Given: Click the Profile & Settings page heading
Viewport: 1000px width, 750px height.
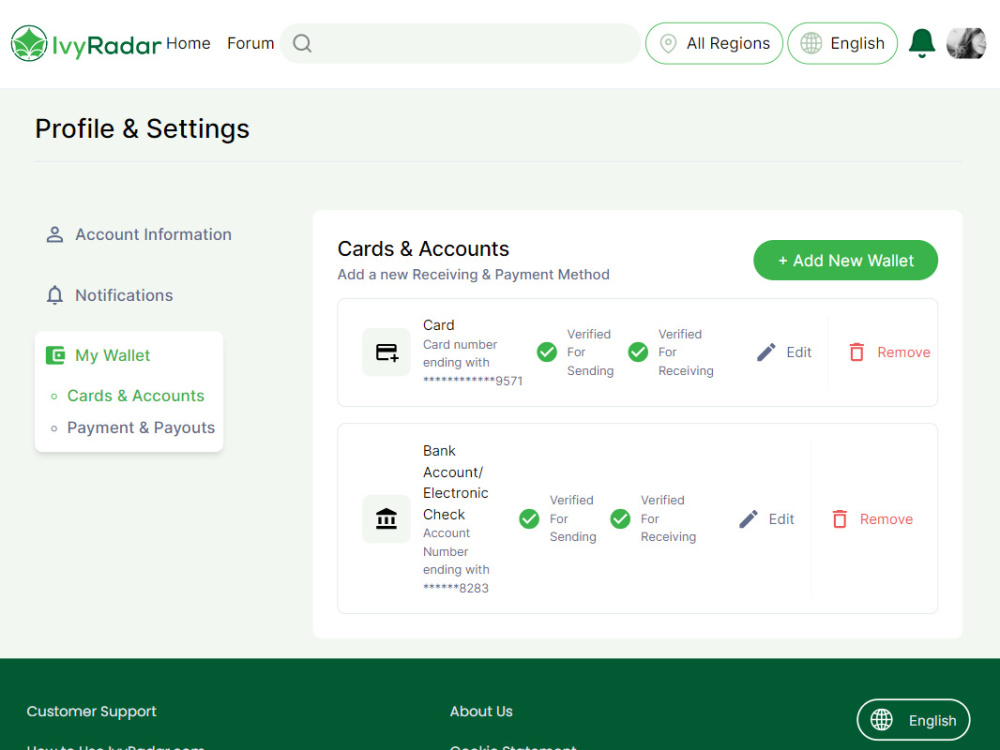Looking at the screenshot, I should (x=142, y=128).
